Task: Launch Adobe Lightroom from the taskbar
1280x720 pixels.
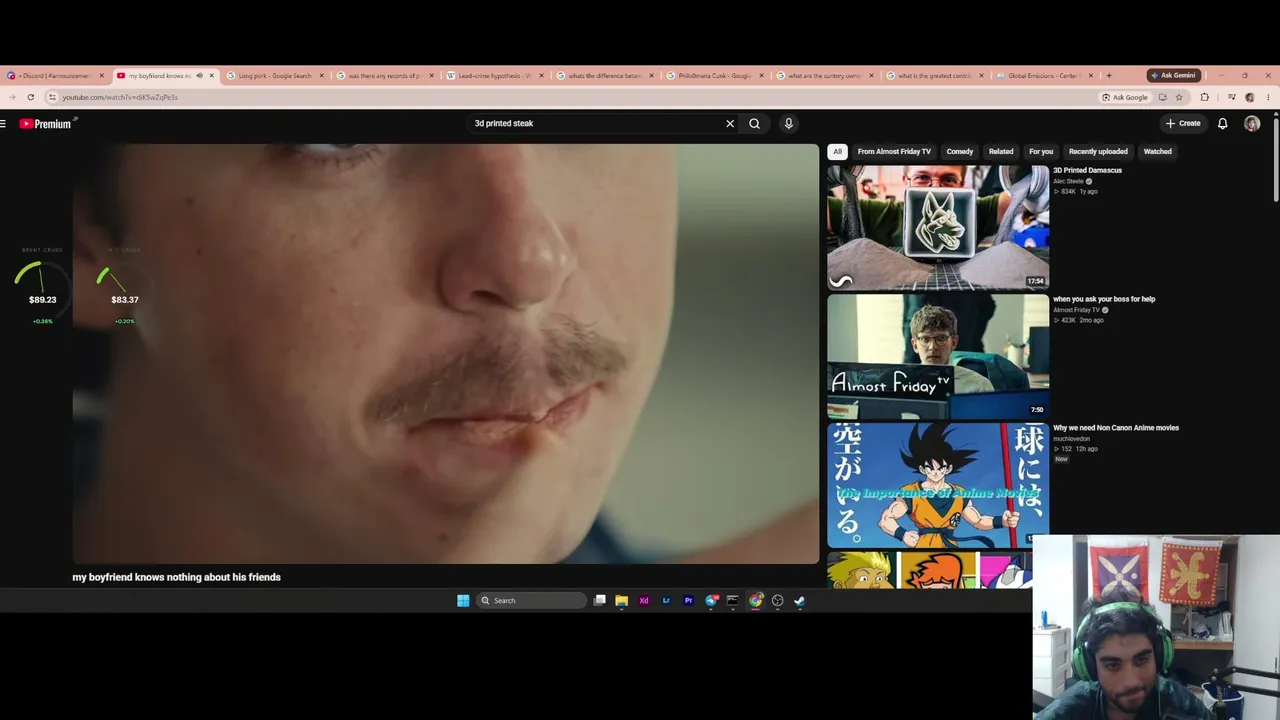Action: click(666, 601)
